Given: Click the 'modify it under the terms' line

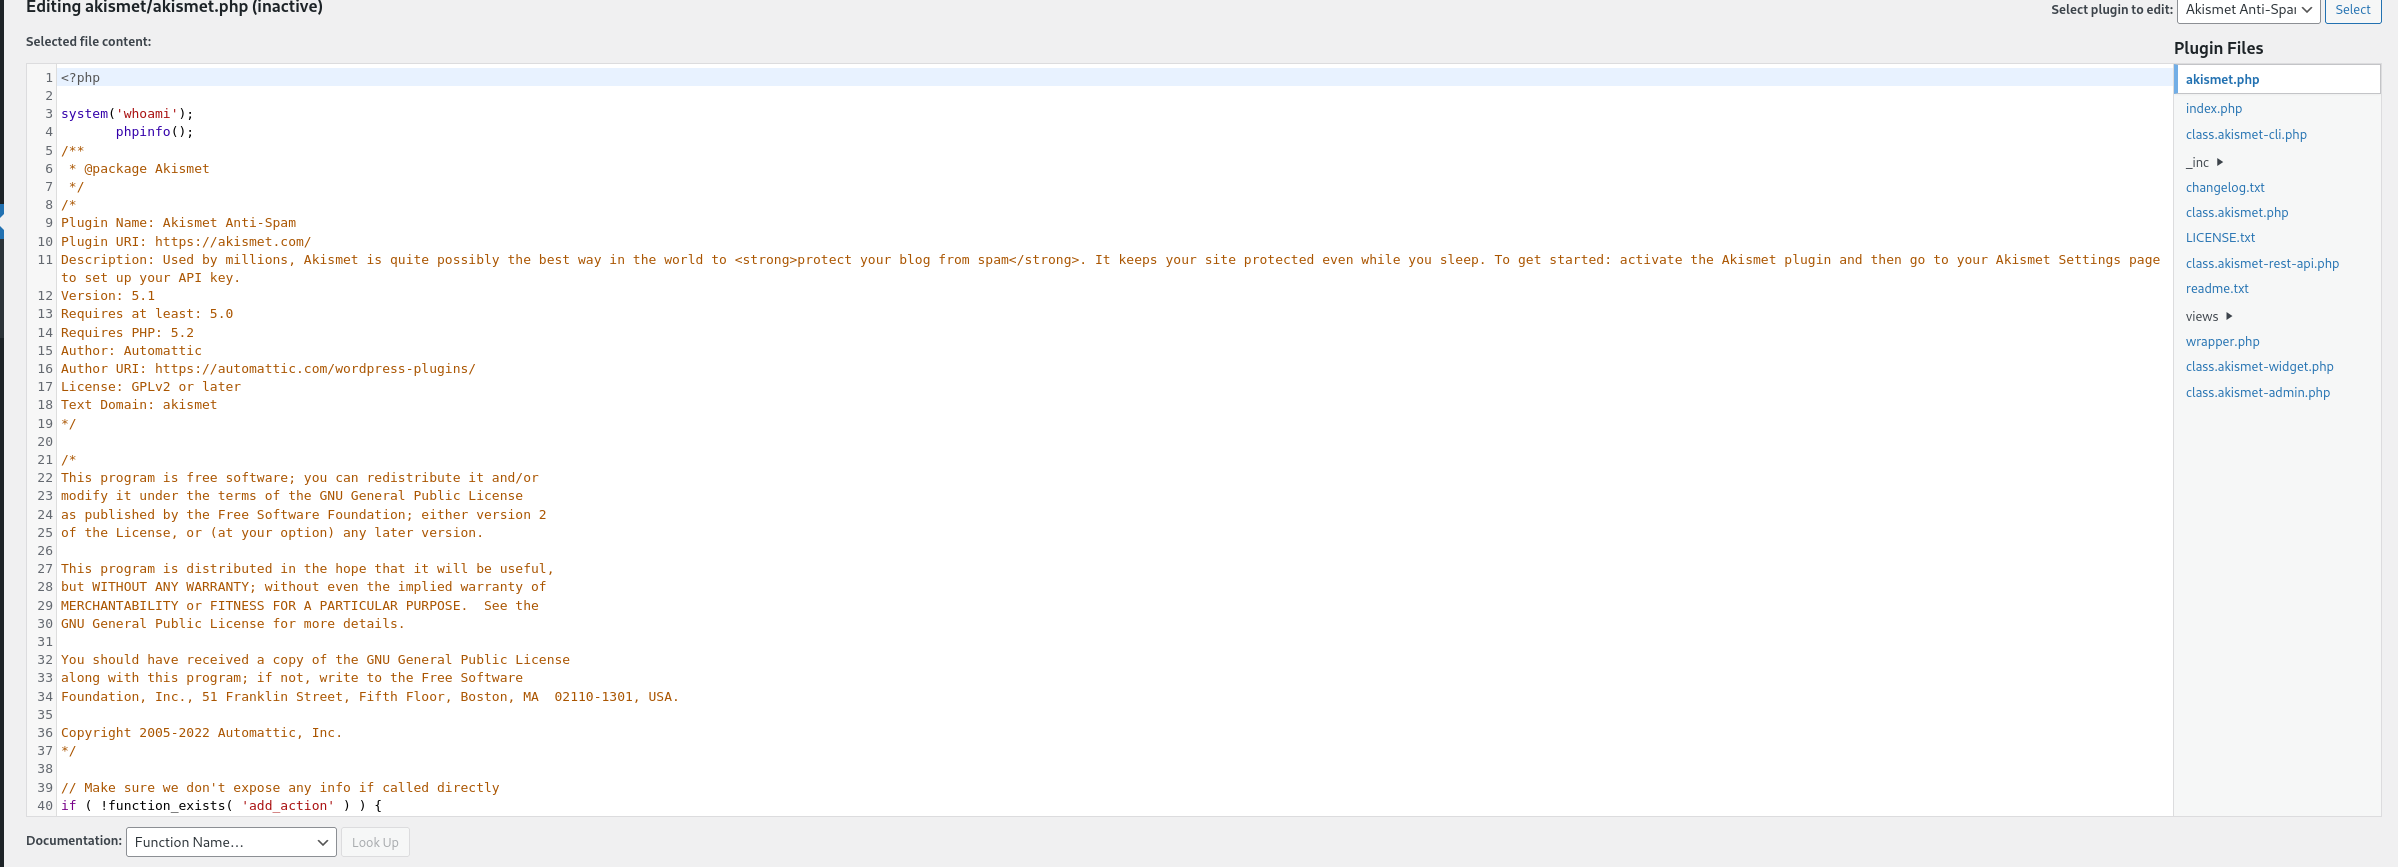Looking at the screenshot, I should (292, 496).
